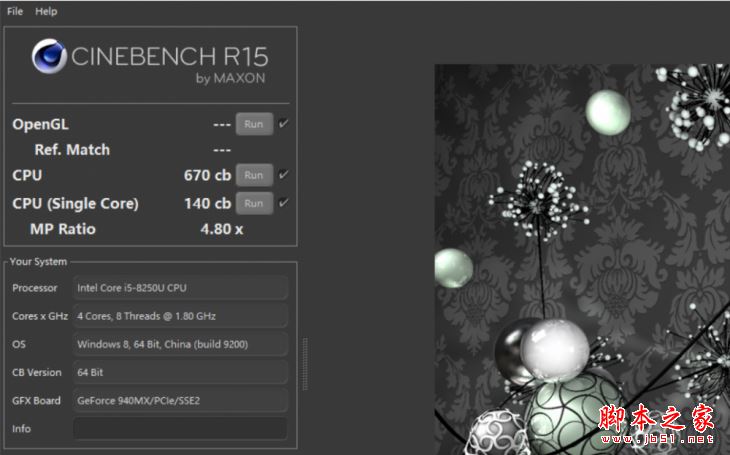This screenshot has height=455, width=730.
Task: Click the OS field Windows 8
Action: (180, 344)
